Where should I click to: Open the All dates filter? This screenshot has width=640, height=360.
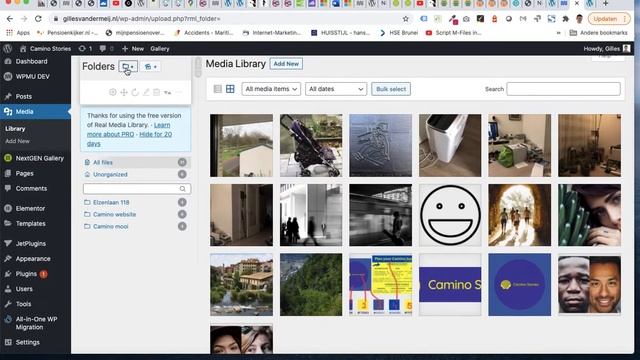(336, 89)
